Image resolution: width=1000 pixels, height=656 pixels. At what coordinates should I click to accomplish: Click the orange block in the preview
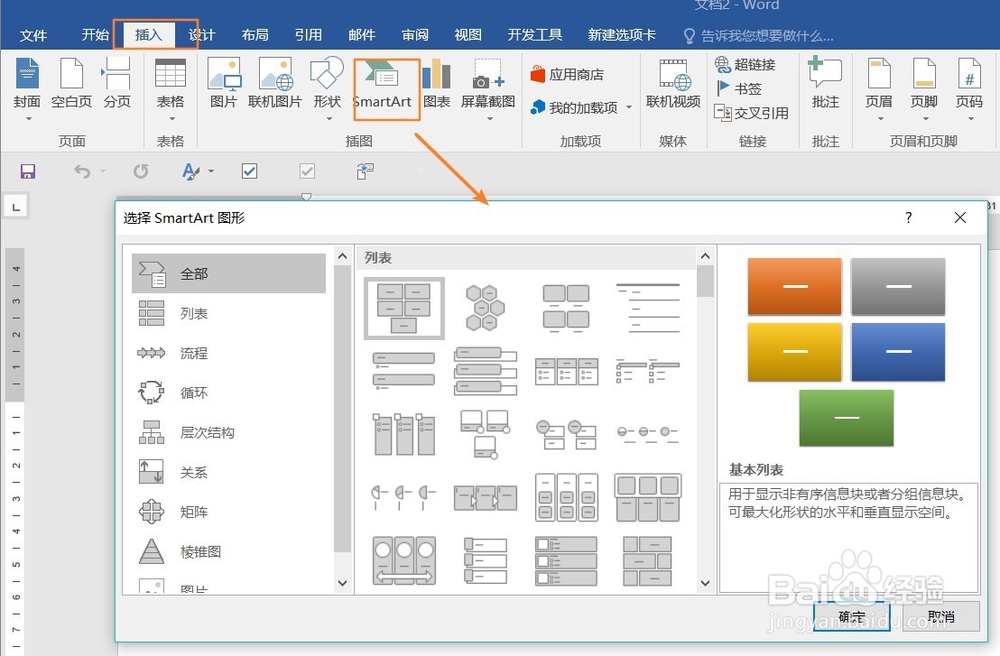[795, 286]
